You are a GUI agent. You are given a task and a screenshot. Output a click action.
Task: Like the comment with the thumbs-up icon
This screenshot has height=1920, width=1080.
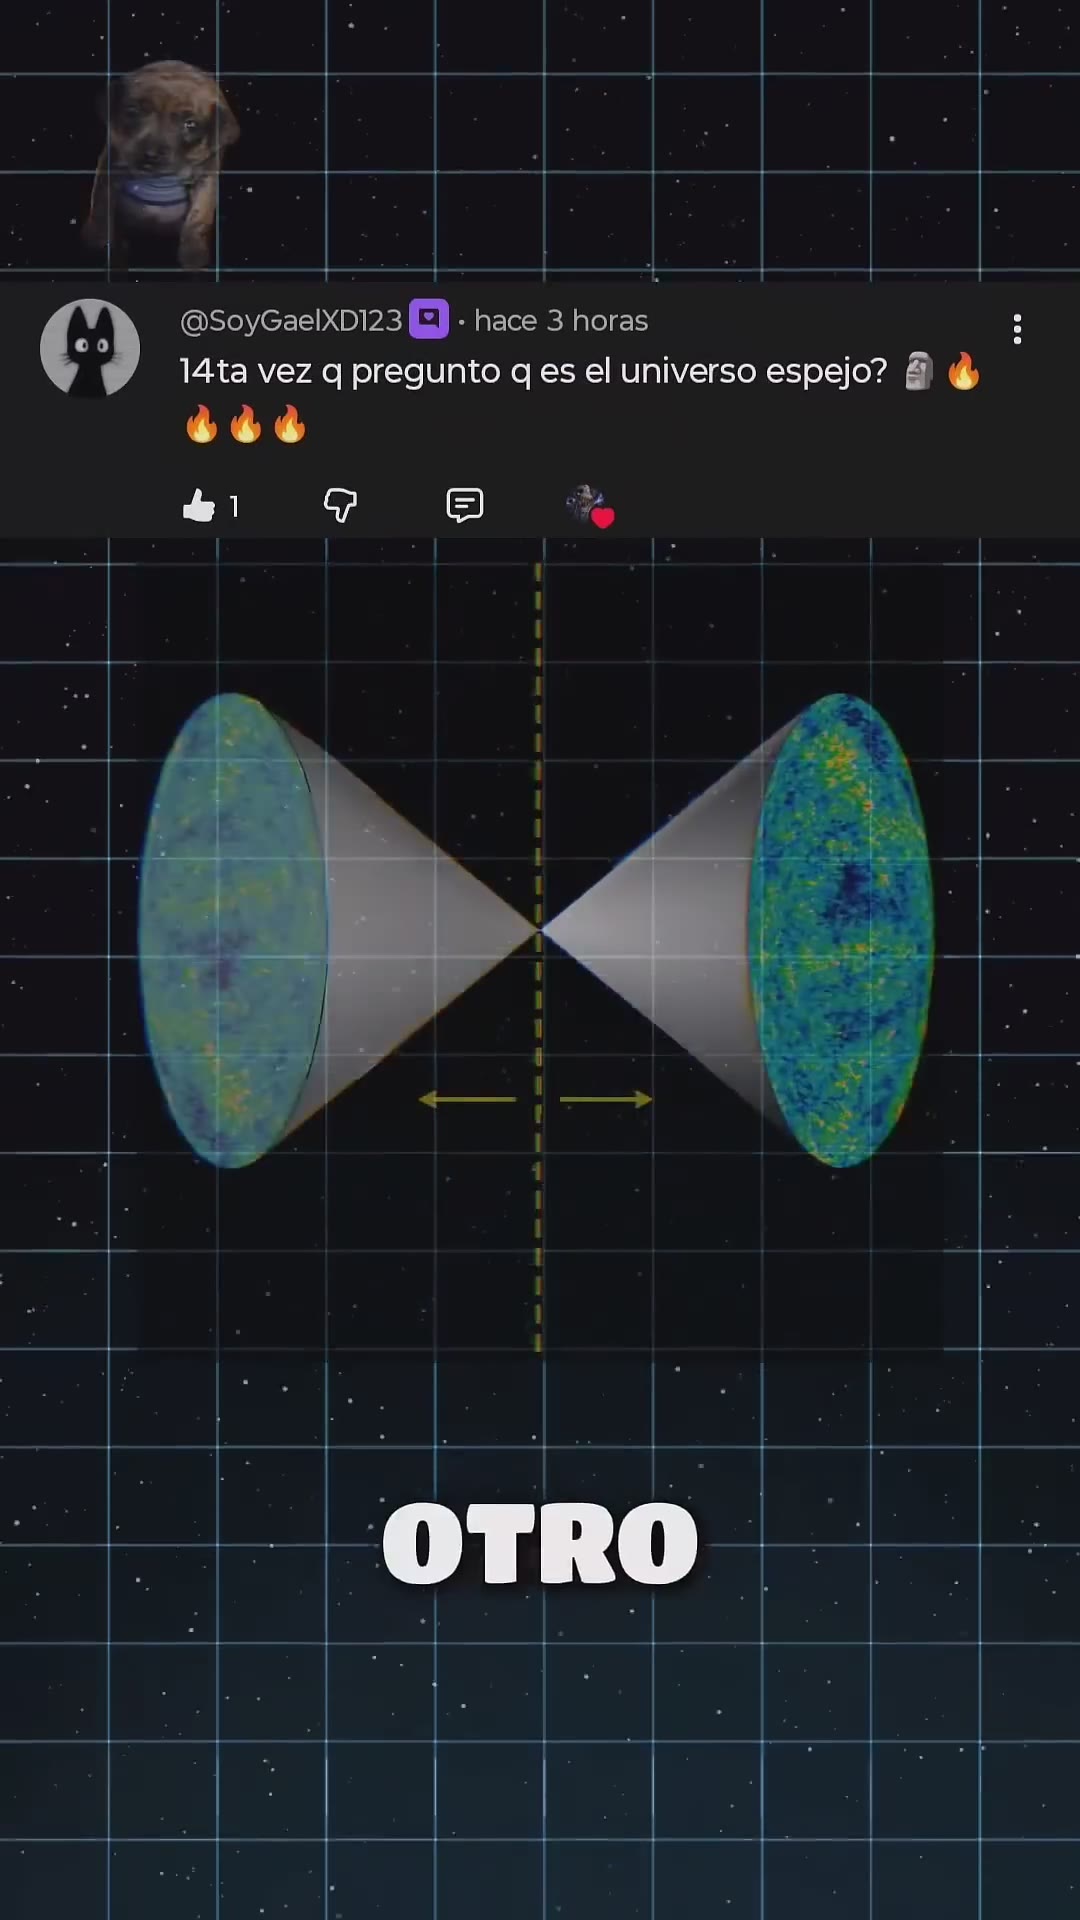click(199, 506)
